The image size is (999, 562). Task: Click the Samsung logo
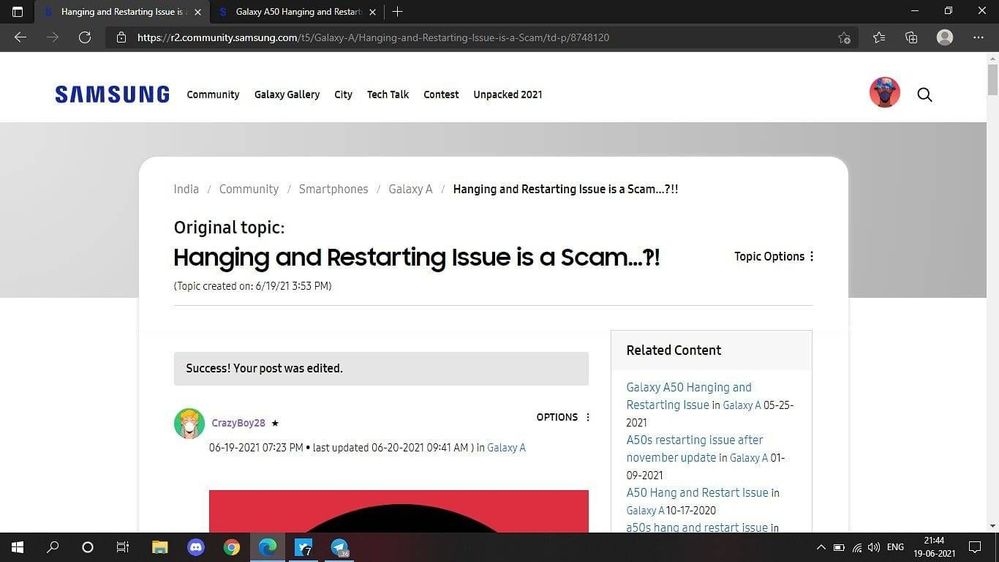pos(112,94)
